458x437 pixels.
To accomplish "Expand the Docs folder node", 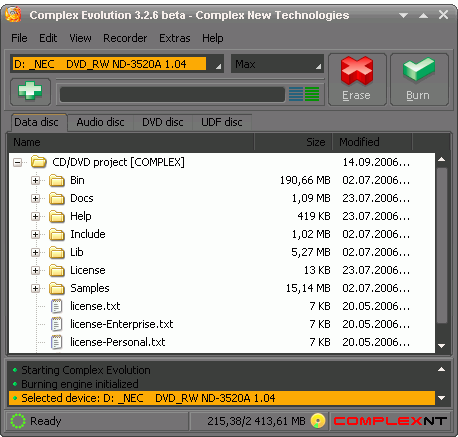I will click(x=35, y=199).
